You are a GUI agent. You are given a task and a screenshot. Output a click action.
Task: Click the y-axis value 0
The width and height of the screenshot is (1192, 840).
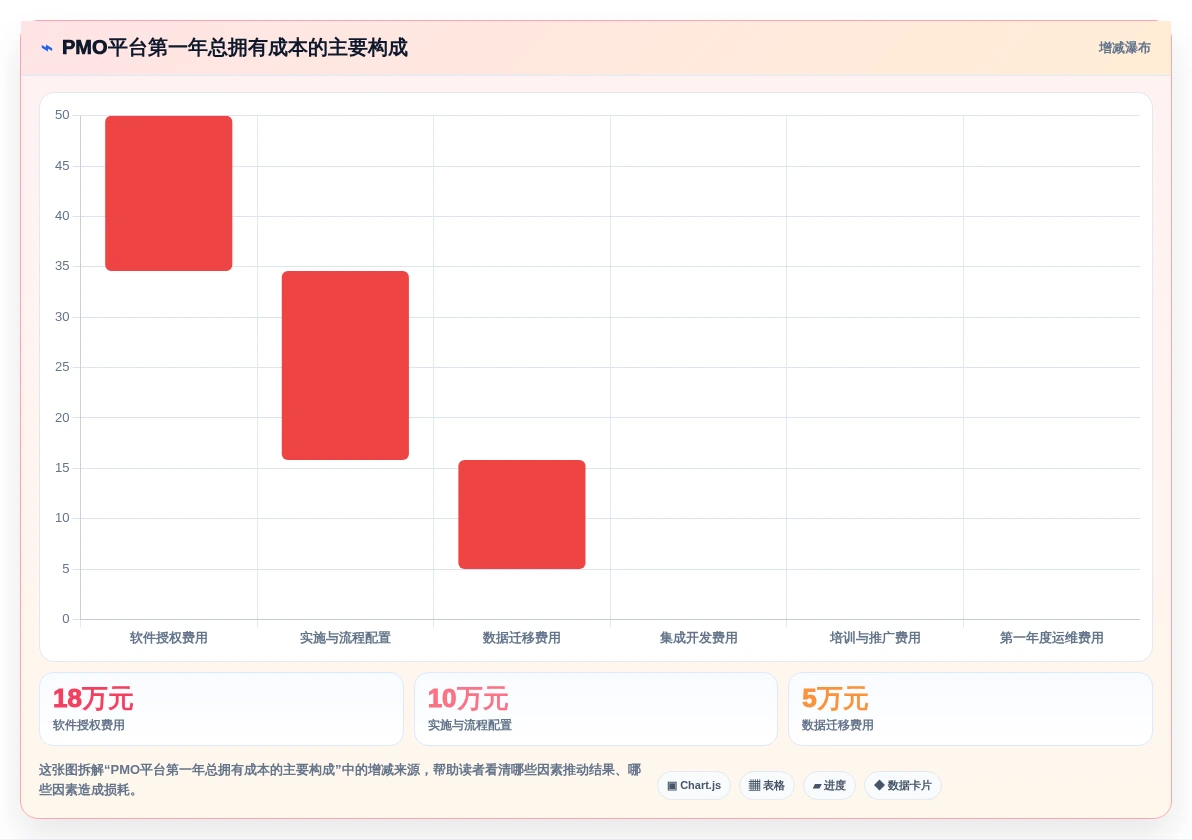pyautogui.click(x=66, y=619)
